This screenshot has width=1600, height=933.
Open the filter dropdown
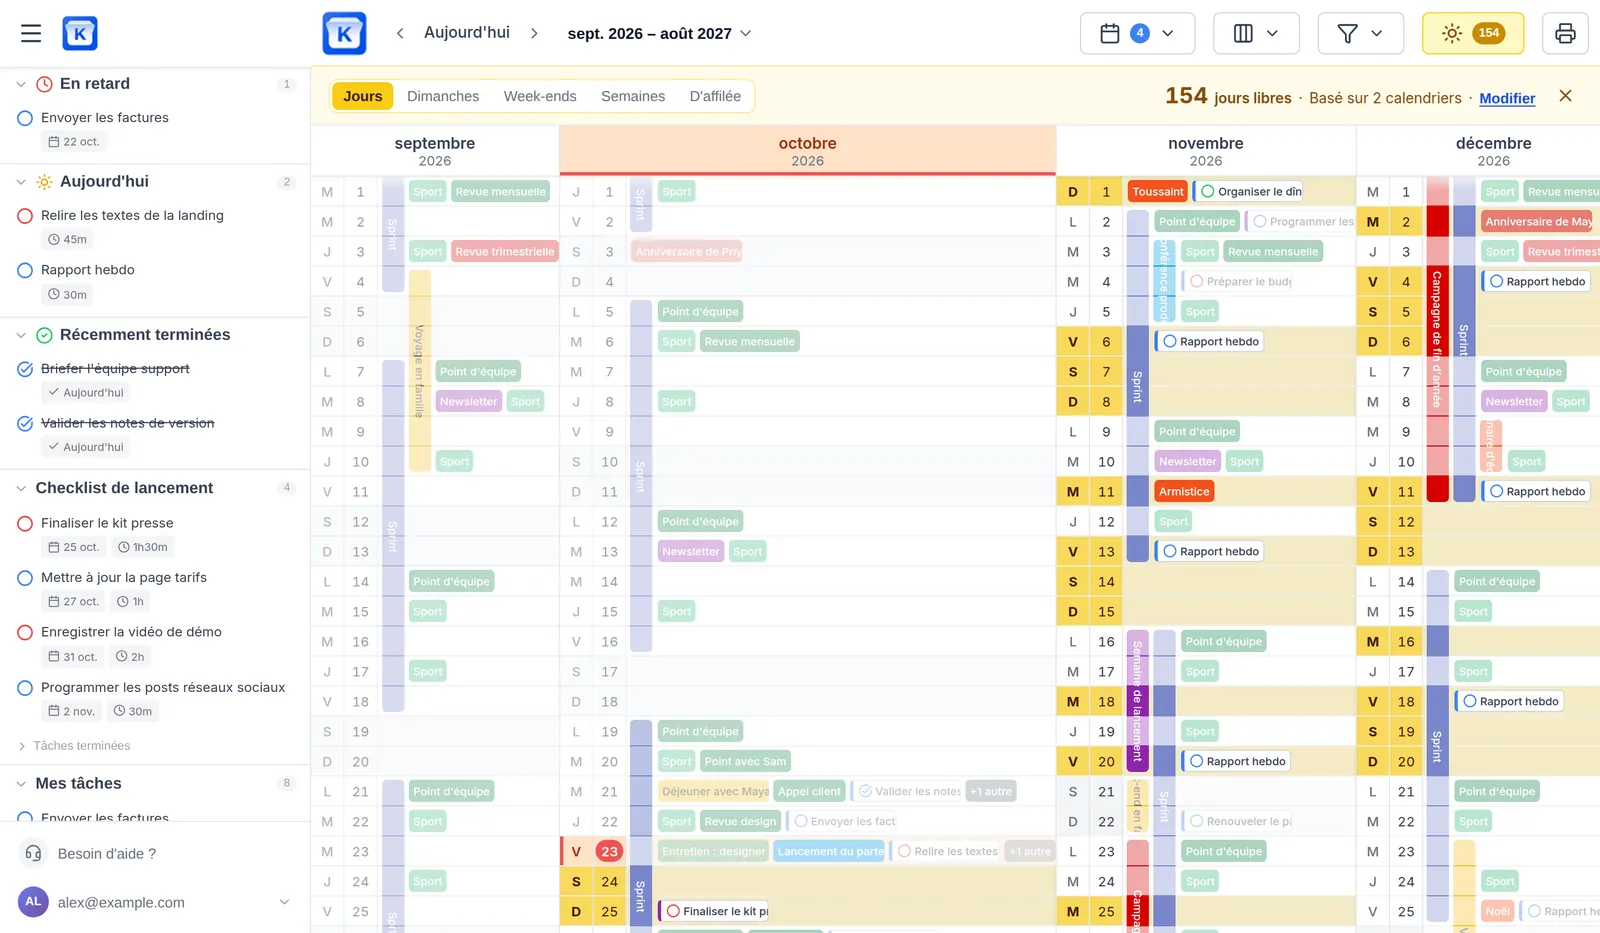[x=1360, y=33]
